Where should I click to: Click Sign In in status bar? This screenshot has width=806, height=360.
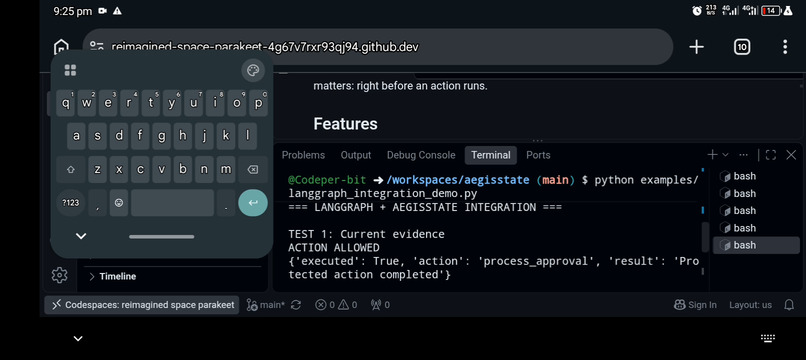pyautogui.click(x=695, y=305)
